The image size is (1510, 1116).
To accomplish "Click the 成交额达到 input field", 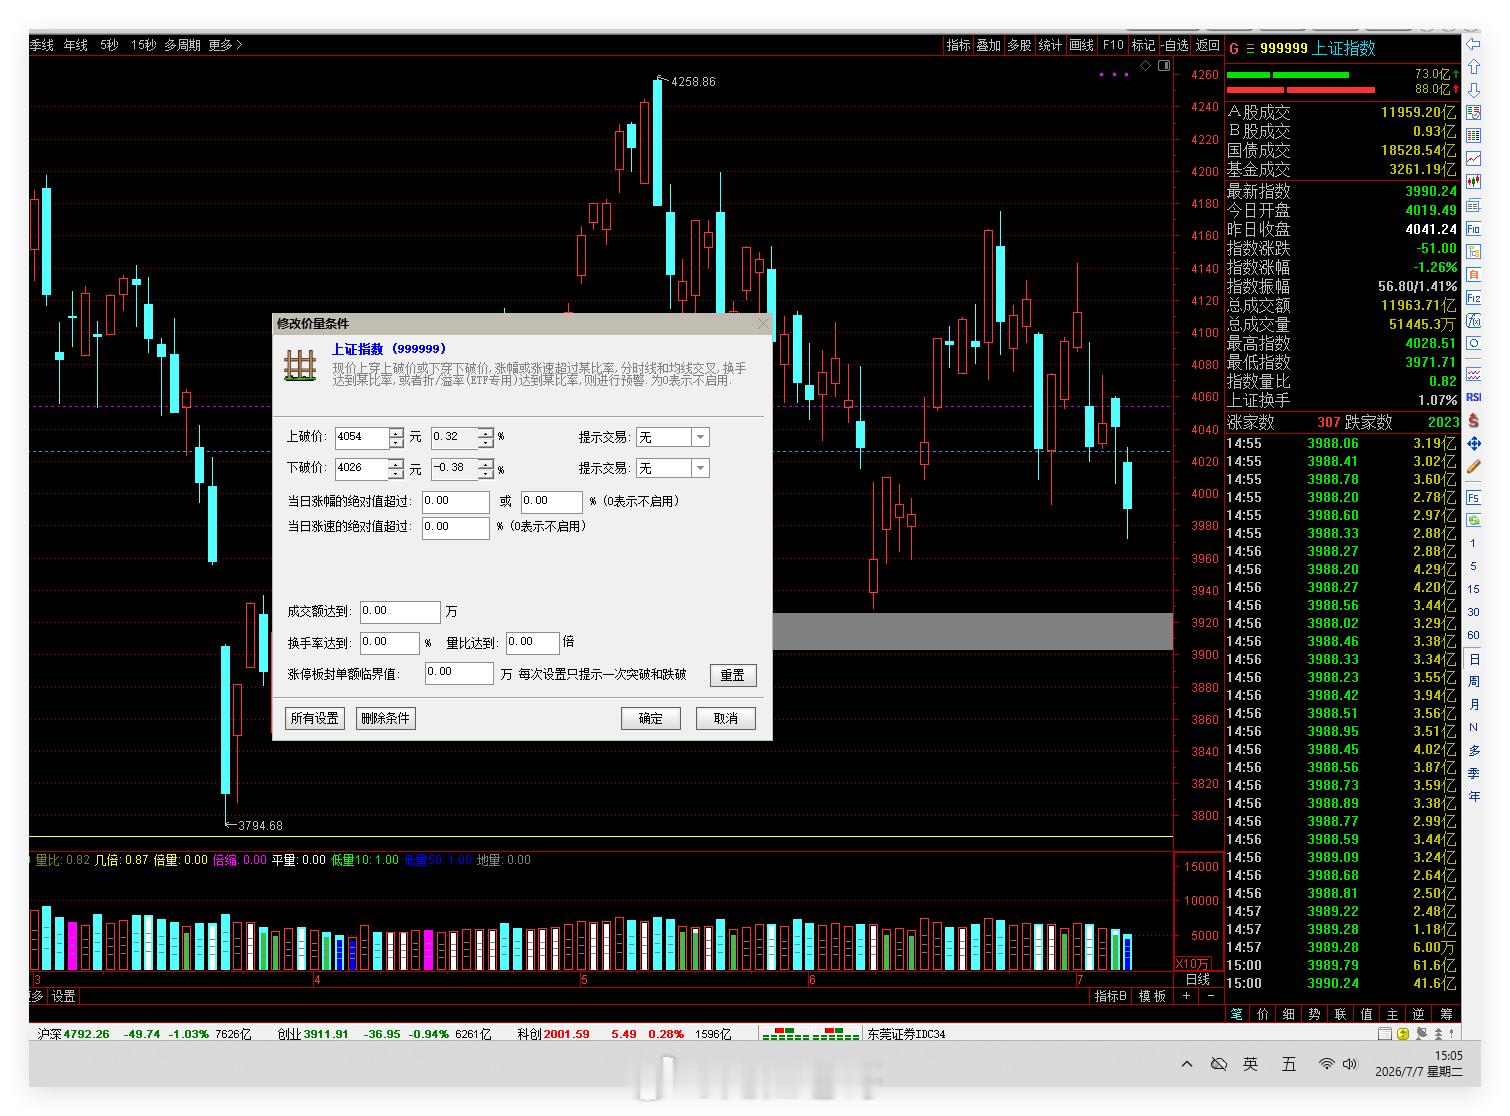I will (x=400, y=611).
